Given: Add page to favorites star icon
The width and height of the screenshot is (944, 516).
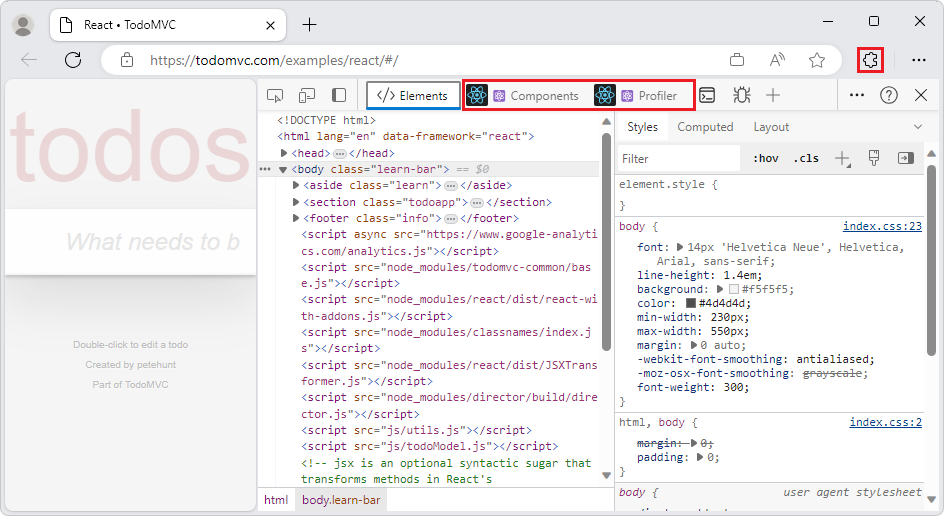Looking at the screenshot, I should (817, 60).
